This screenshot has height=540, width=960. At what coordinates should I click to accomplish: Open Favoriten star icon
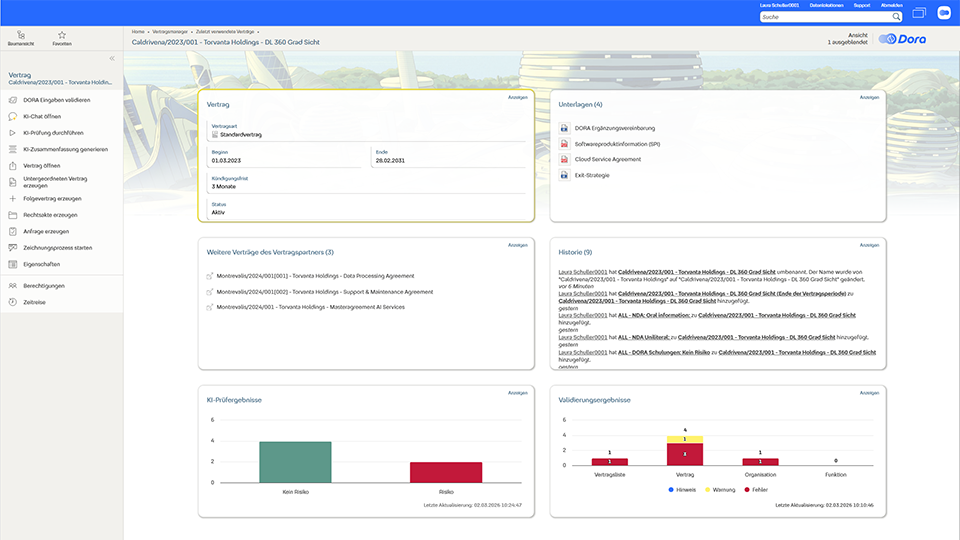click(x=62, y=37)
